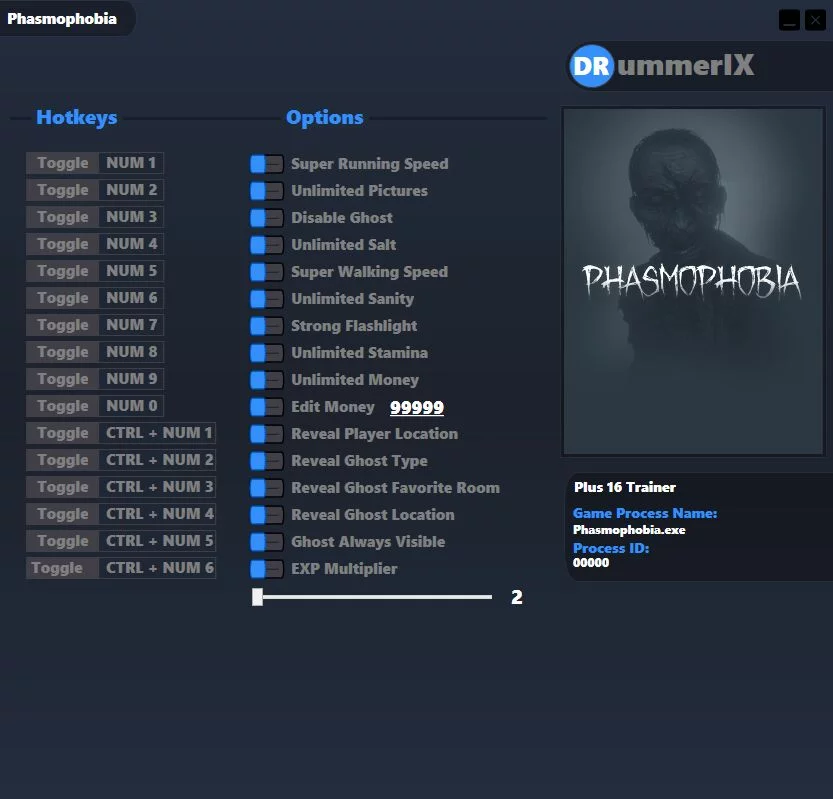
Task: Turn on Unlimited Money switch
Action: coord(267,380)
